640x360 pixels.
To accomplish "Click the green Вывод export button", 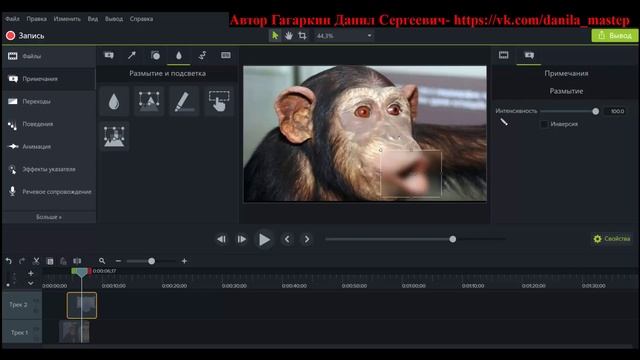I will (615, 36).
